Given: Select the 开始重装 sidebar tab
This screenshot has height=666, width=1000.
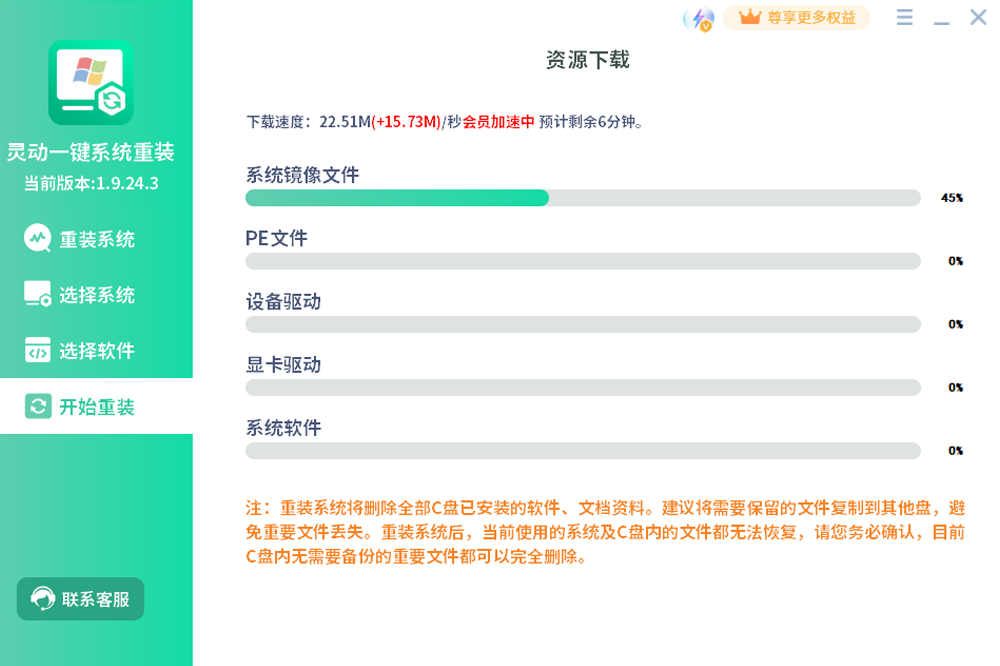Looking at the screenshot, I should point(96,407).
